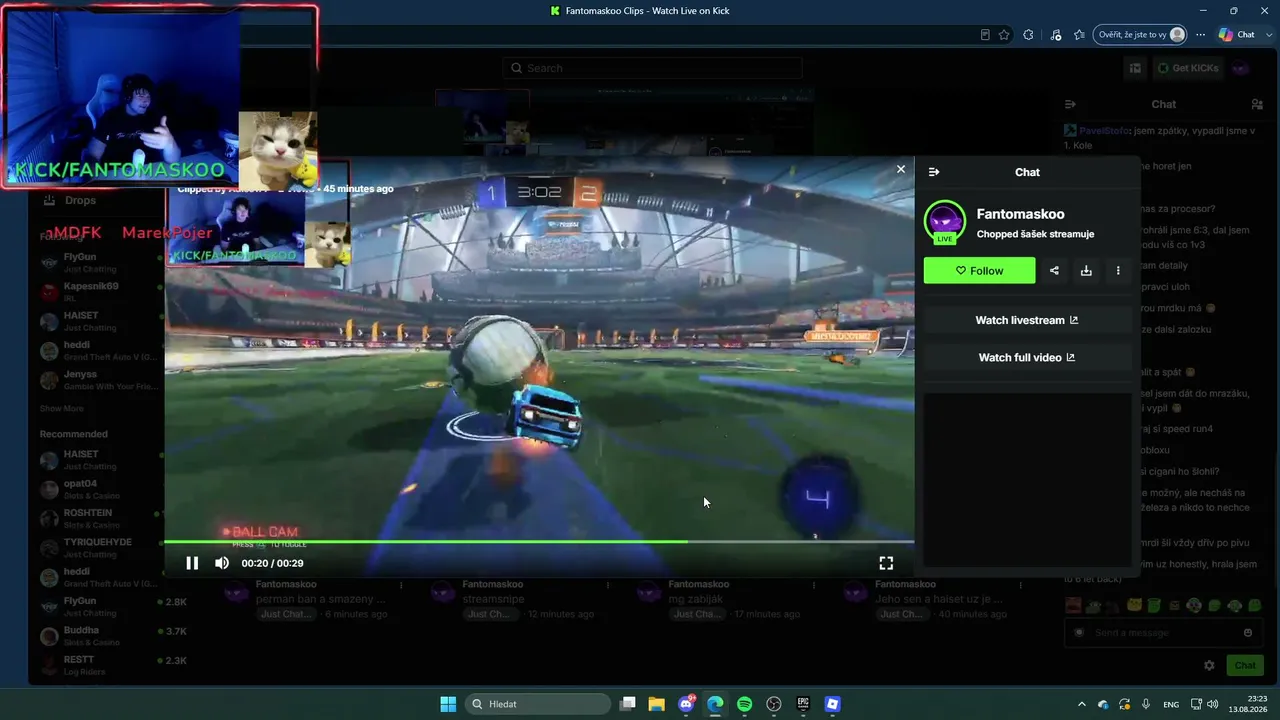Open Copilot Chat in Edge toolbar
The width and height of the screenshot is (1280, 720).
click(x=1236, y=35)
